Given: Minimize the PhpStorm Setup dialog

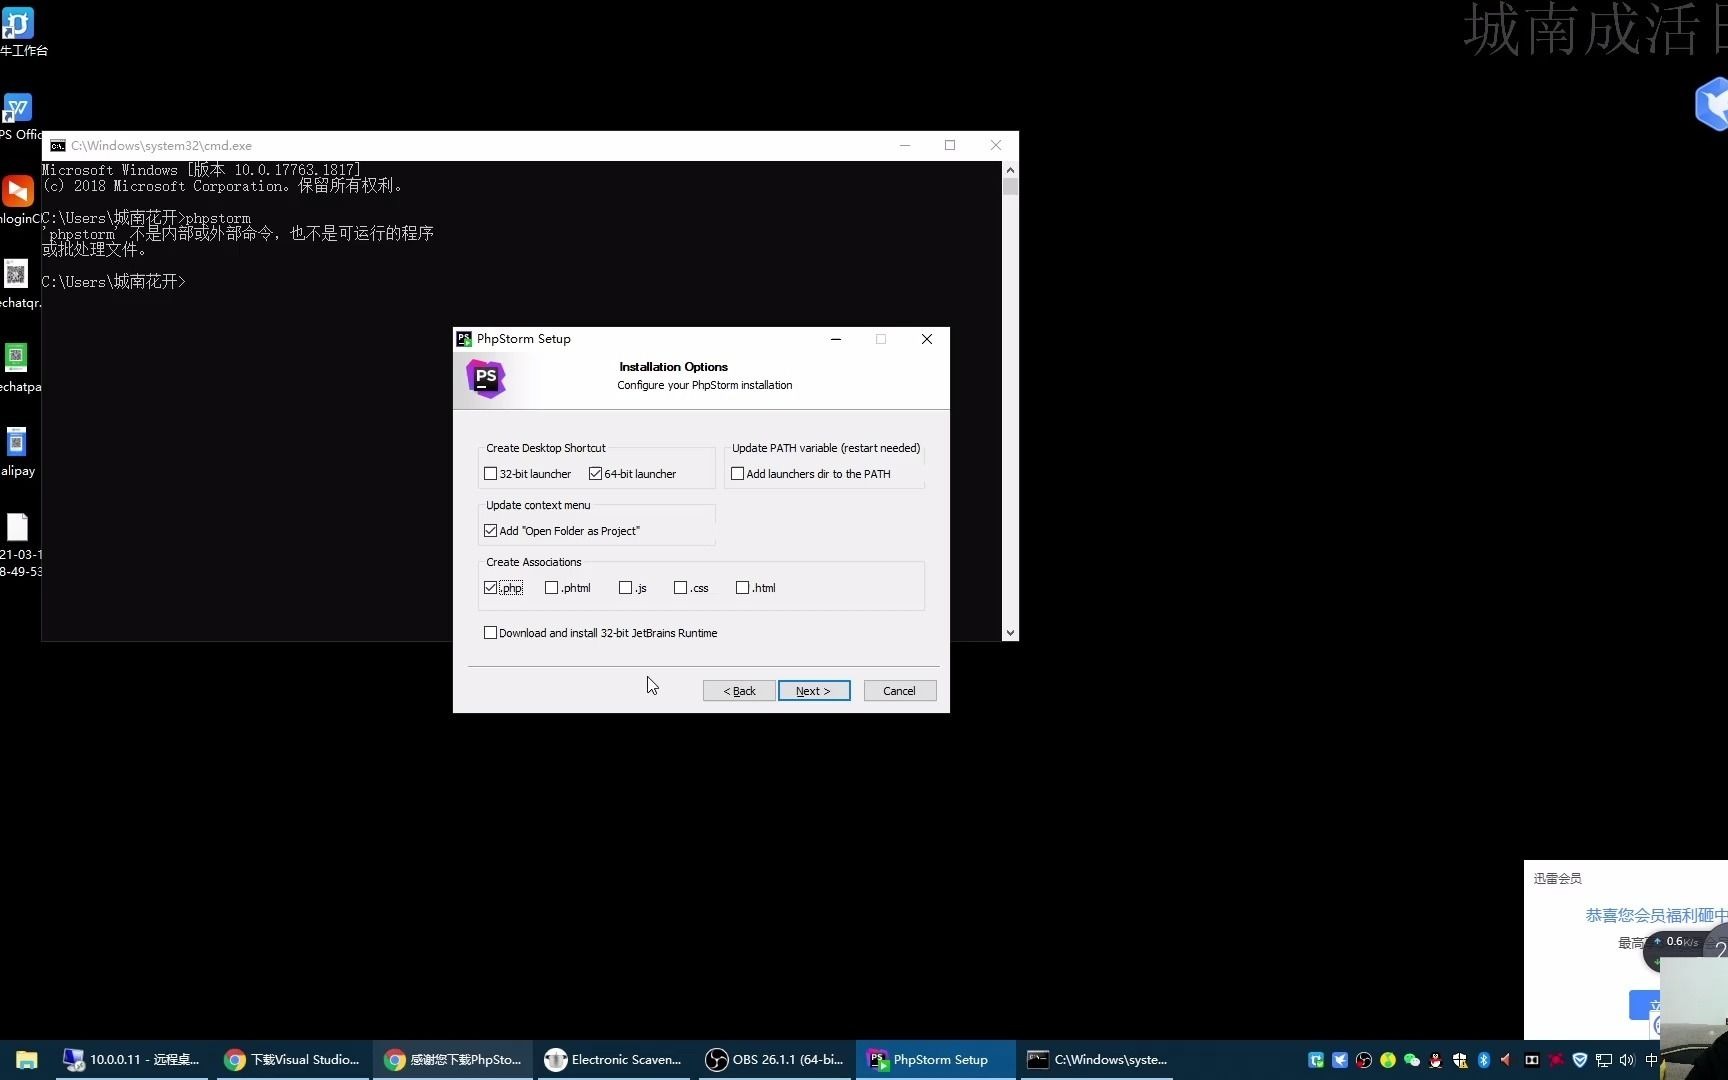Looking at the screenshot, I should [836, 339].
